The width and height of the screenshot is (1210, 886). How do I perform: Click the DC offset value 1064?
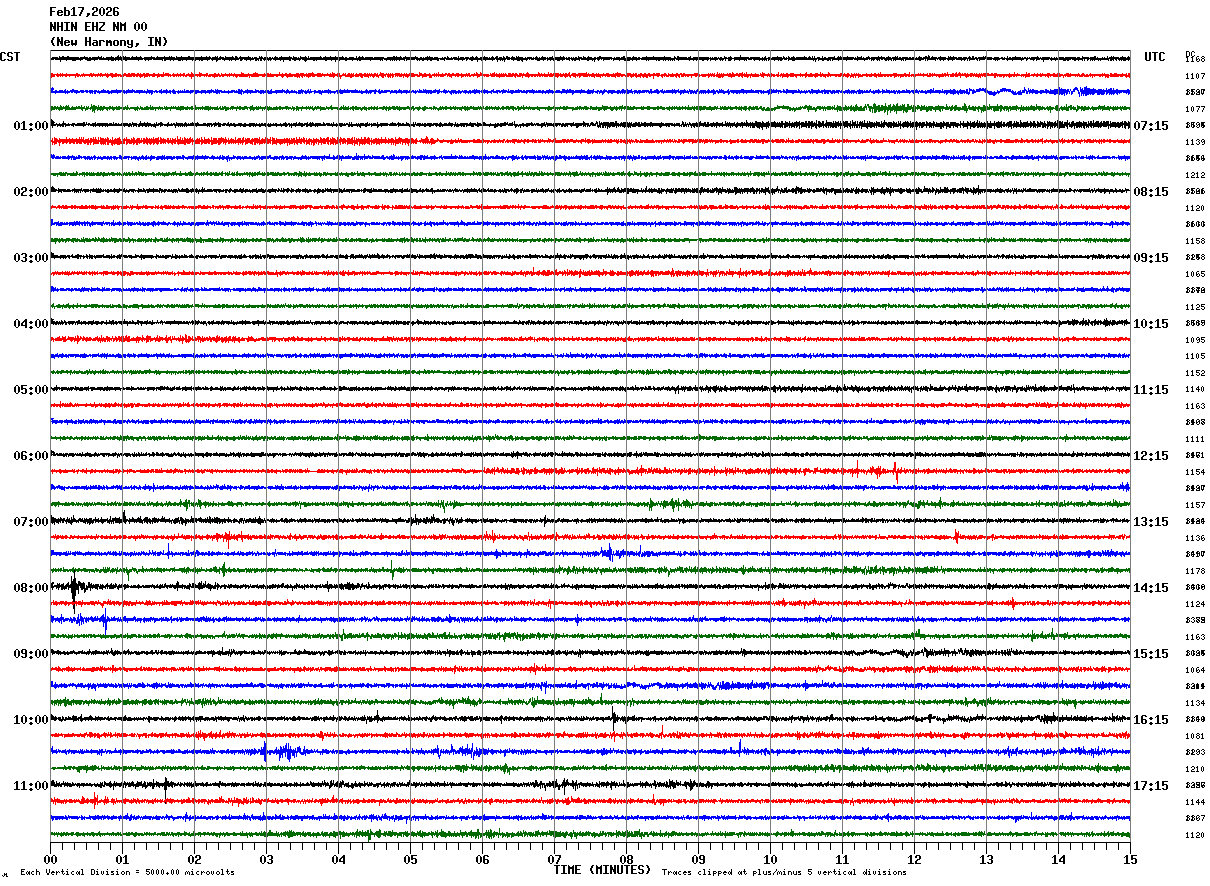coord(1195,670)
